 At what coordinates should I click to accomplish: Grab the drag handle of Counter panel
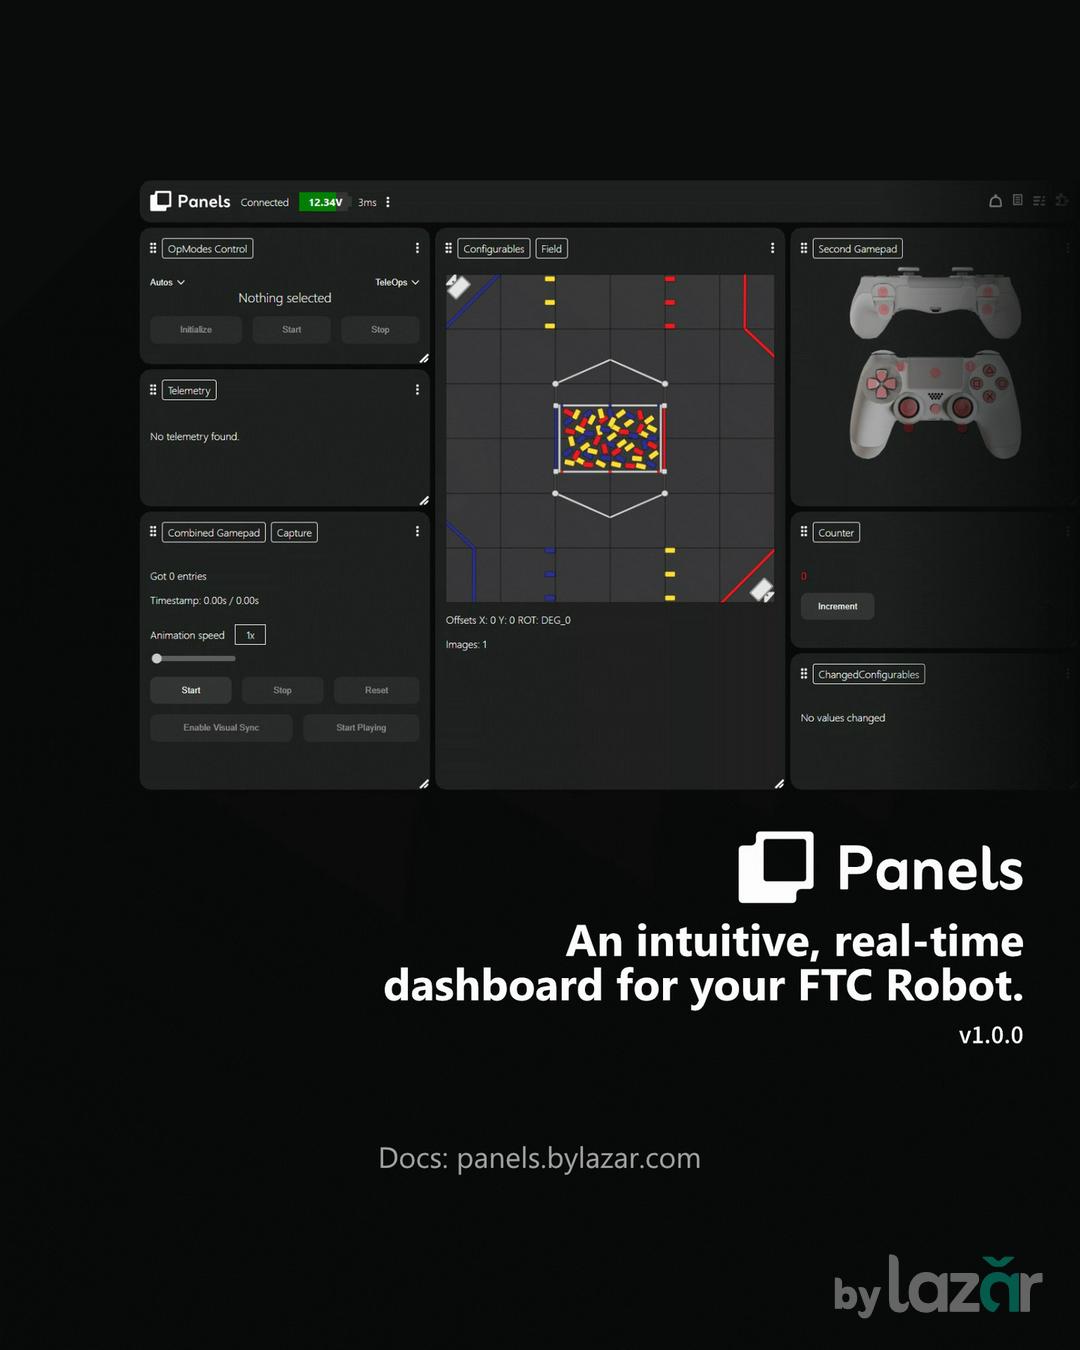(804, 532)
